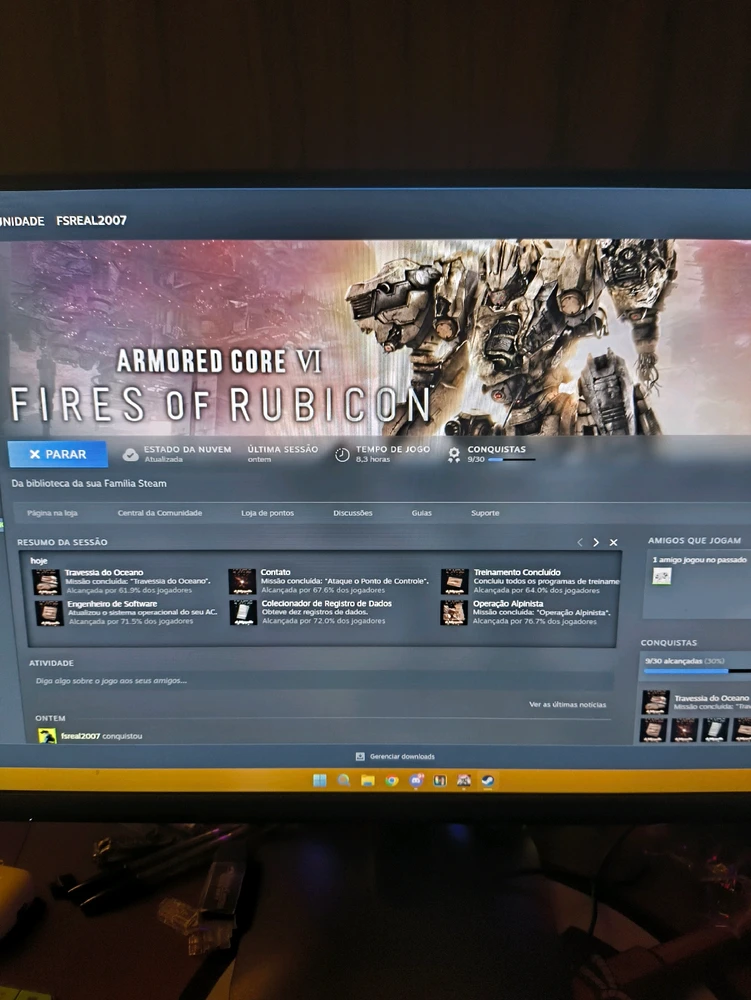751x1000 pixels.
Task: Click the Contato achievement icon
Action: pyautogui.click(x=242, y=582)
